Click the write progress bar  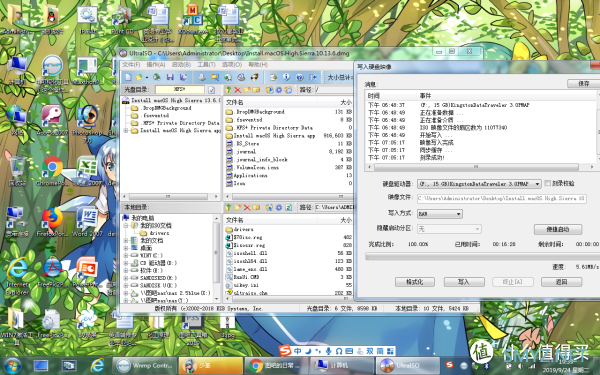[x=482, y=256]
